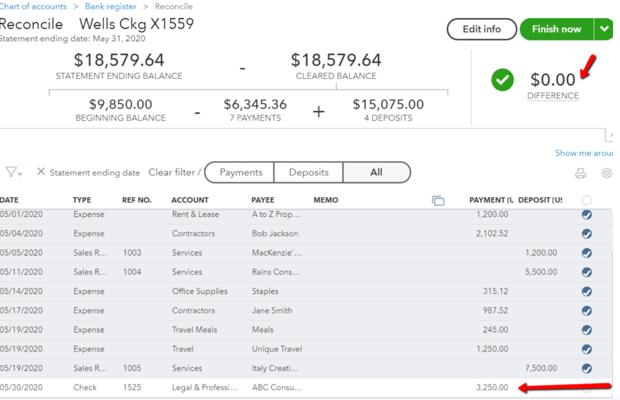Click the green checkmark next to difference

502,80
